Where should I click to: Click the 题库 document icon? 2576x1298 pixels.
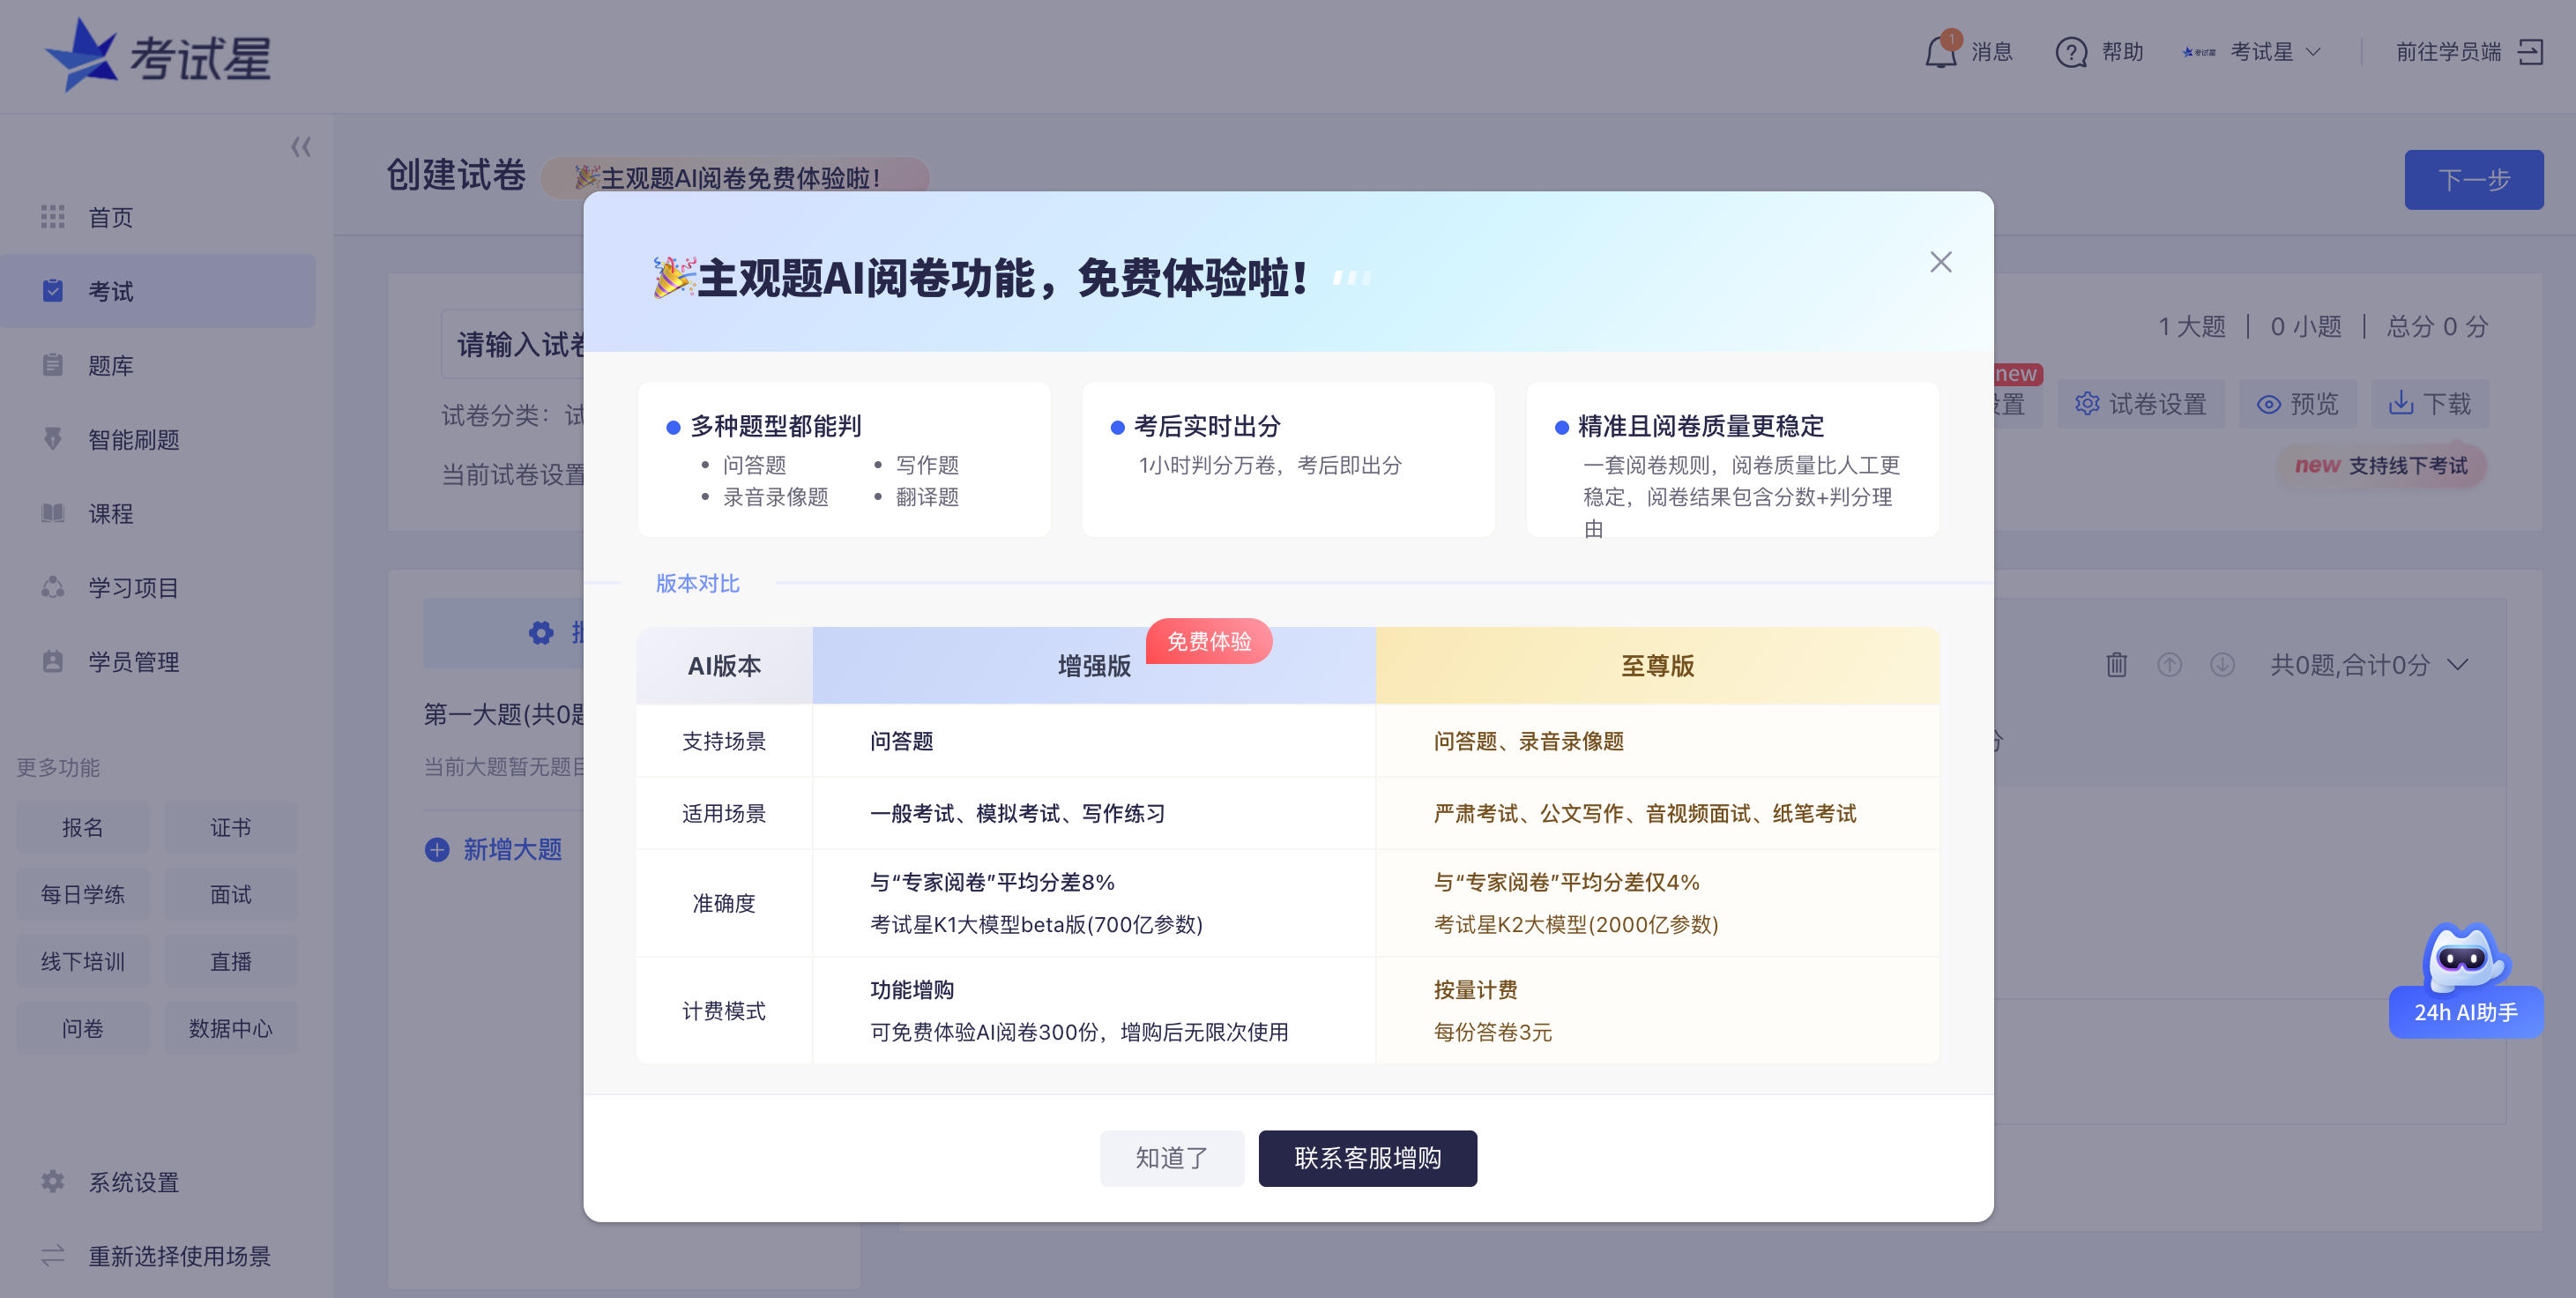(53, 364)
